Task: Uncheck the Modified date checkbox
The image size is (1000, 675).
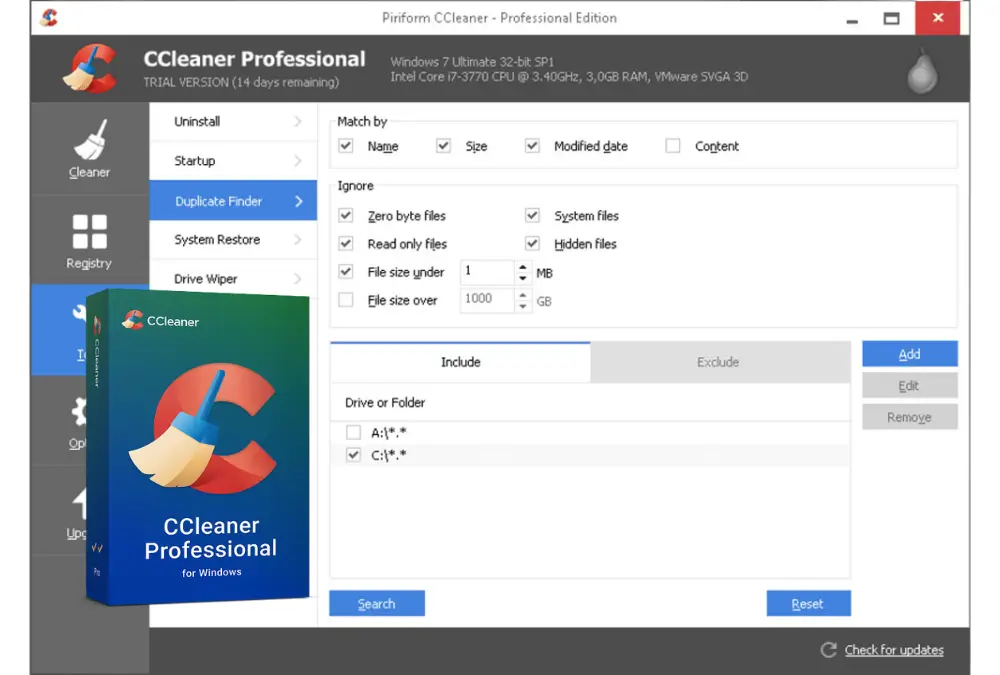Action: pyautogui.click(x=532, y=145)
